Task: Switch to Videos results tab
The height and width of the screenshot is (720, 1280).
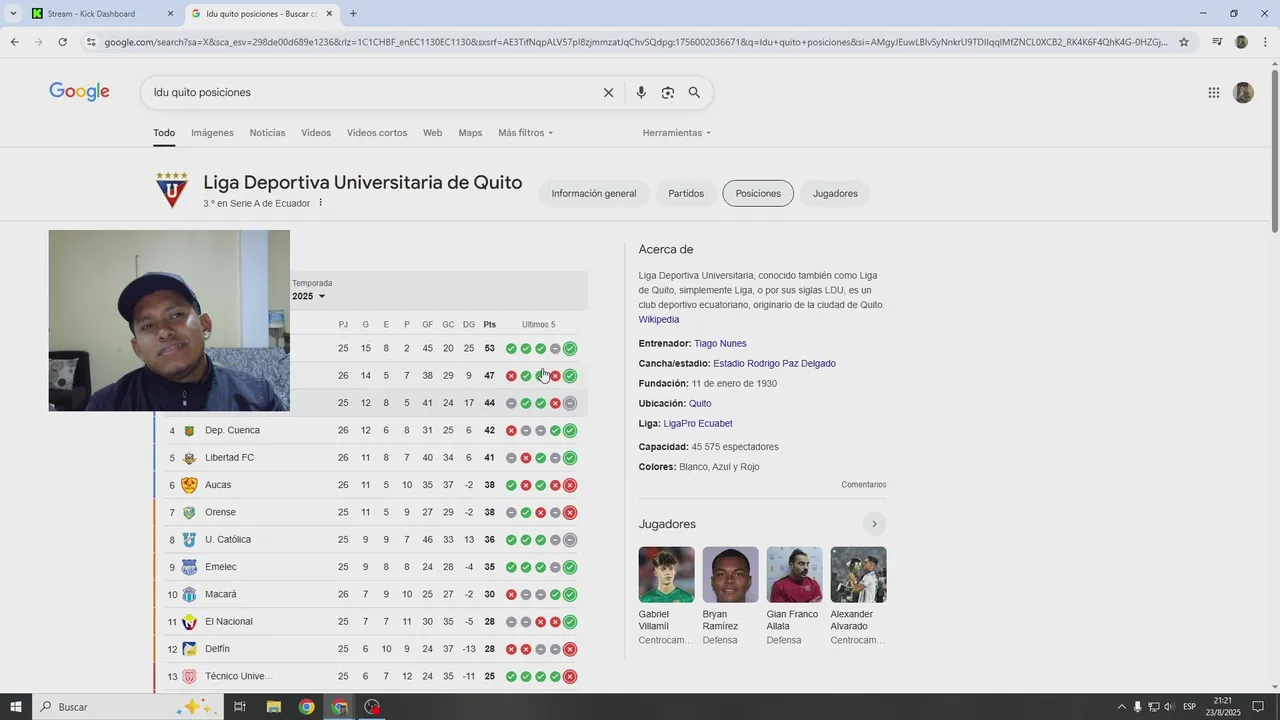Action: click(316, 133)
